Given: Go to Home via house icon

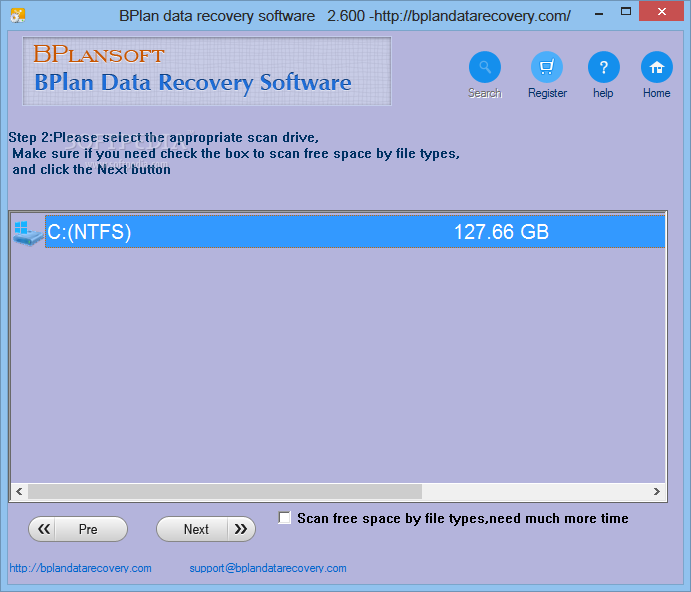Looking at the screenshot, I should (657, 67).
